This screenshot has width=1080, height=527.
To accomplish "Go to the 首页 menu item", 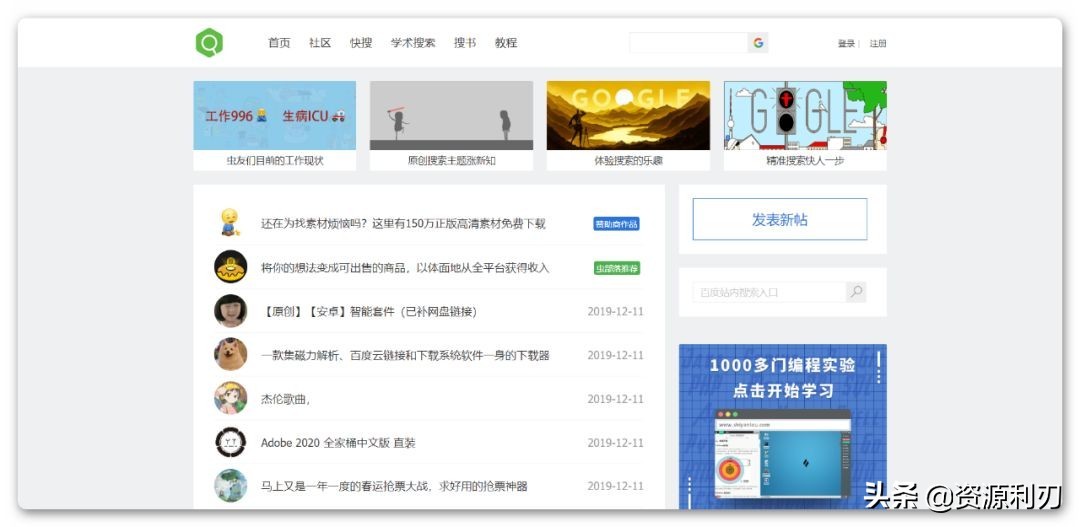I will [279, 43].
